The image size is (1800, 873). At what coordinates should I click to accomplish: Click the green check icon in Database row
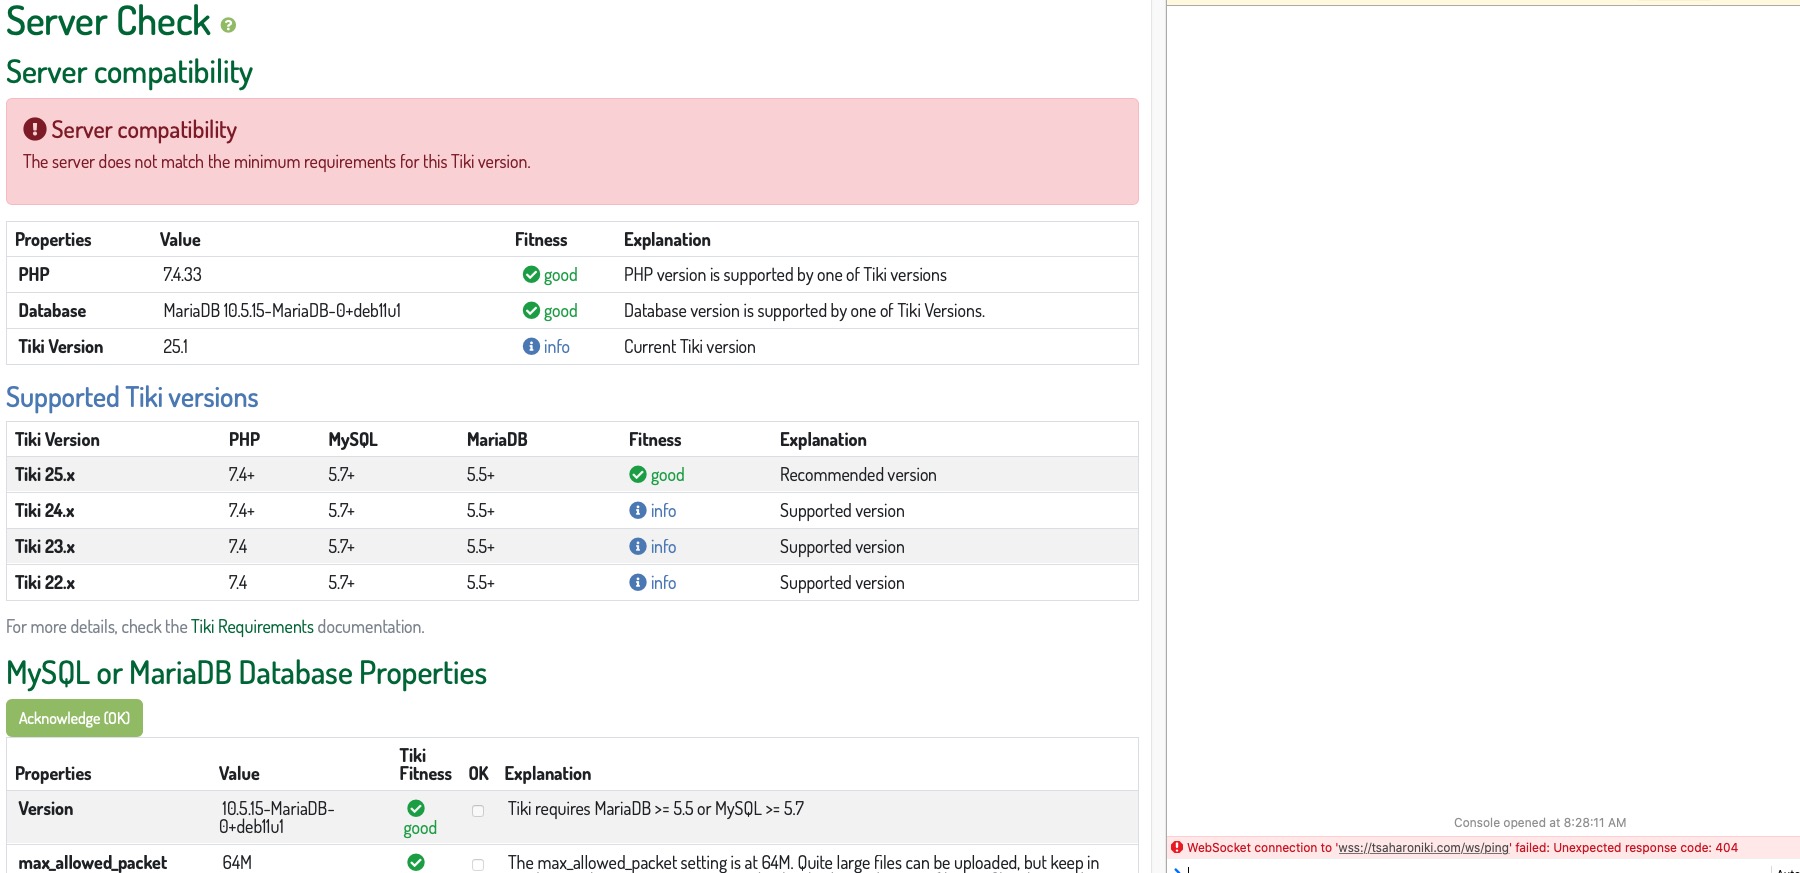(531, 310)
